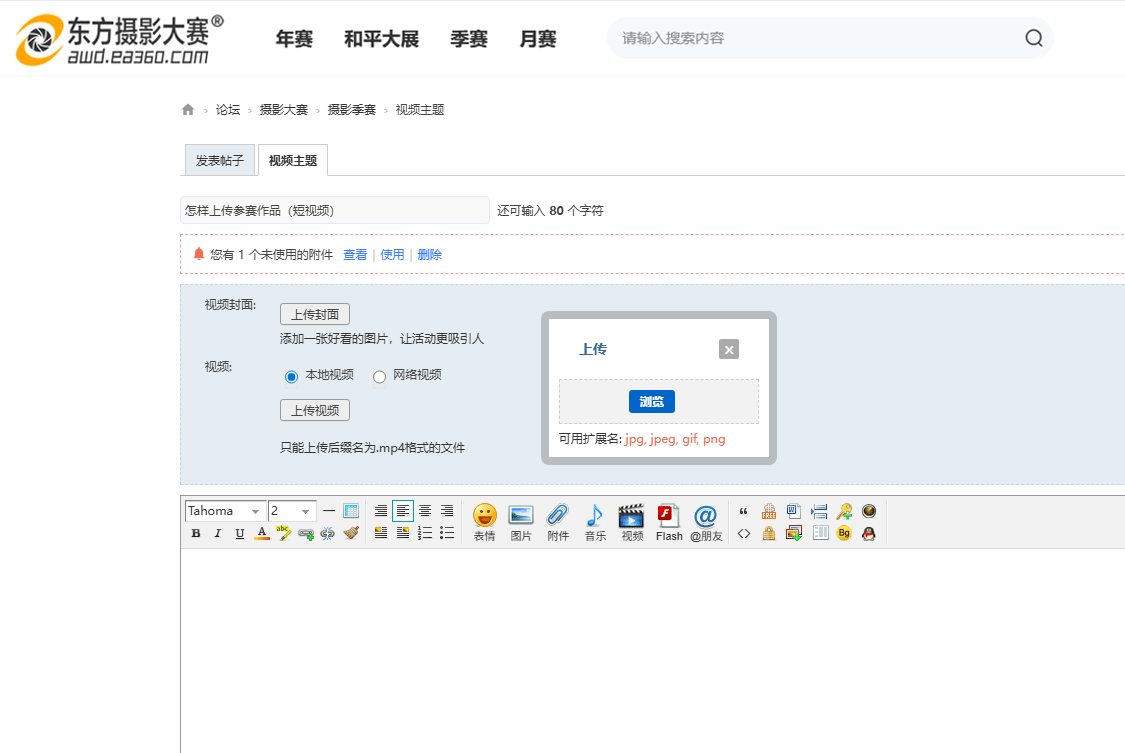Screen dimensions: 1125x753
Task: Choose the 网络视频 radio option
Action: pyautogui.click(x=379, y=377)
